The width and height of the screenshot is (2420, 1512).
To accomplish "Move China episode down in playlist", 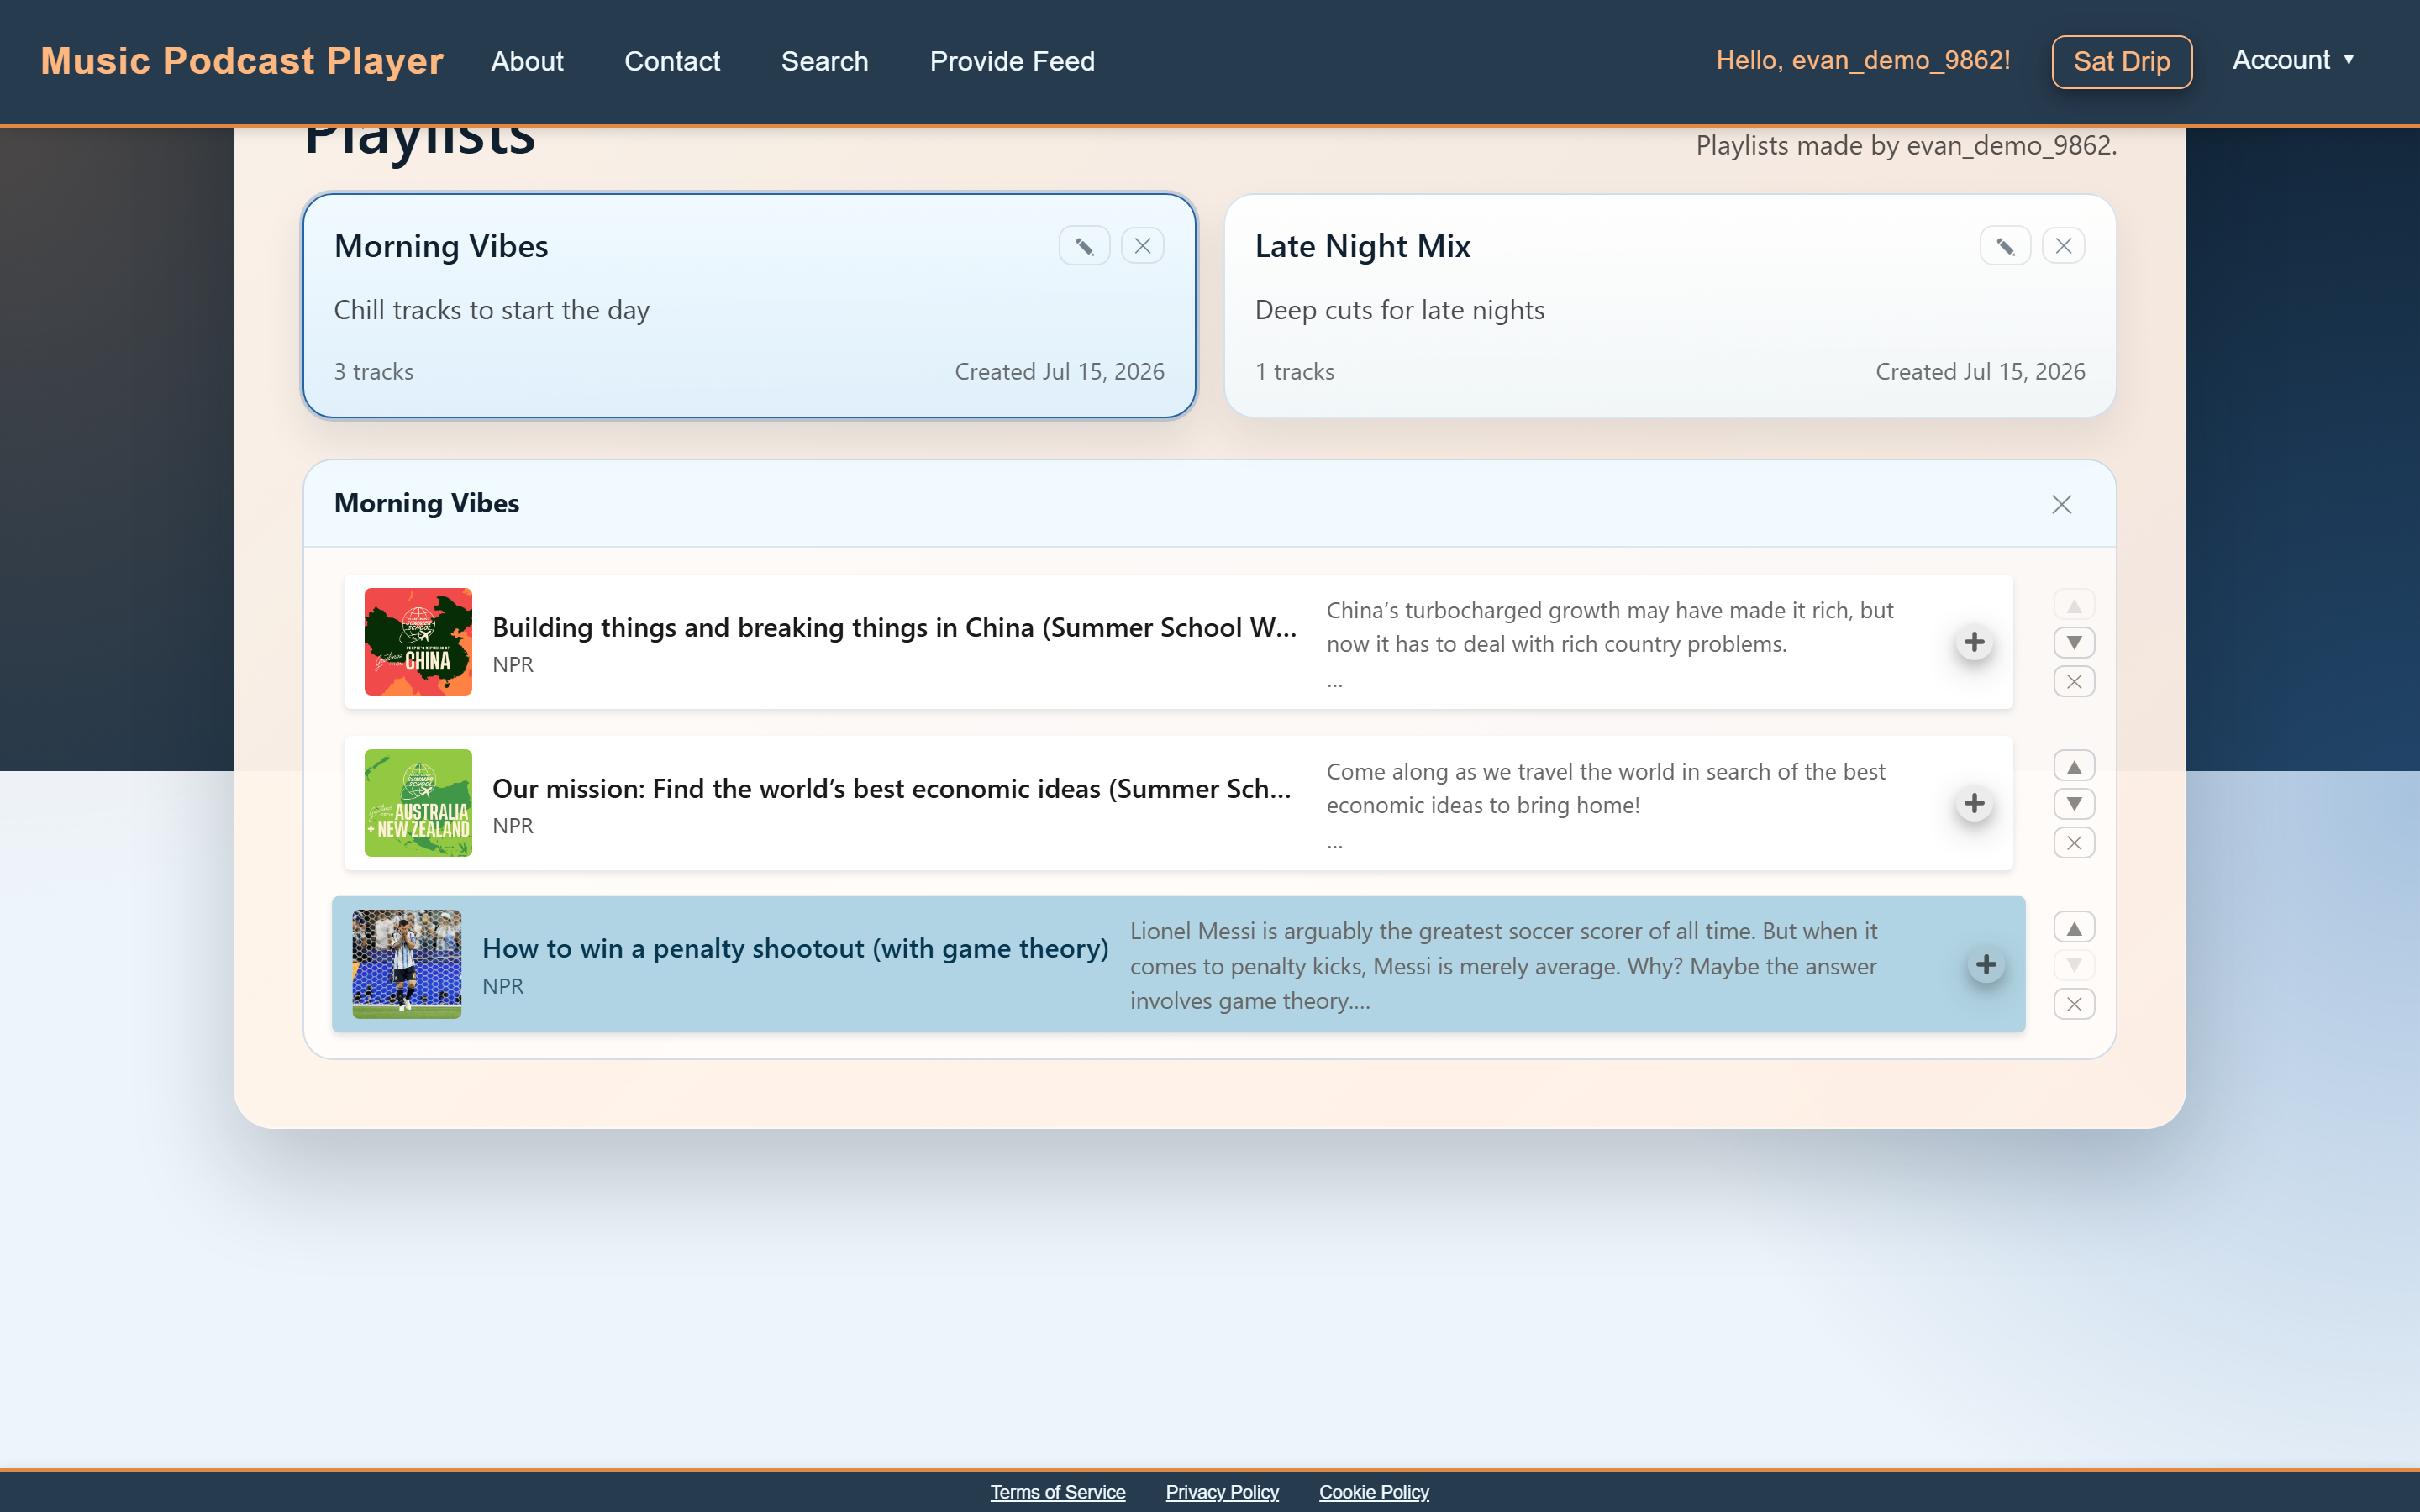I will [x=2074, y=642].
